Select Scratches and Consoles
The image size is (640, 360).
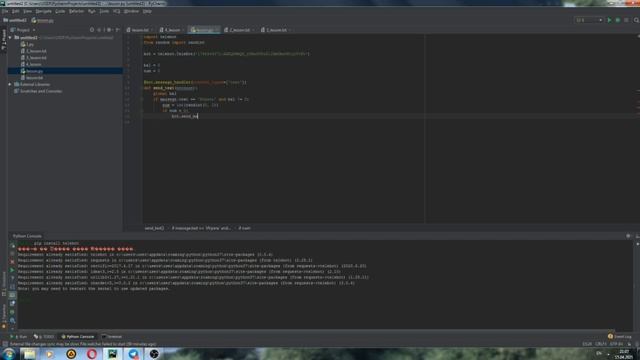tap(38, 91)
